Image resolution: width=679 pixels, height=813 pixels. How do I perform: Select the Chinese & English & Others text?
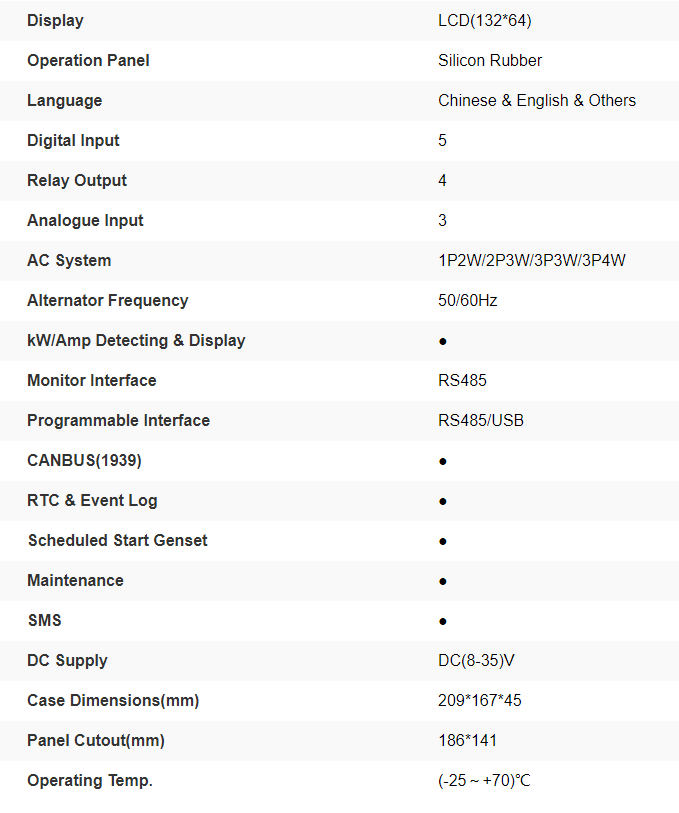click(x=537, y=100)
